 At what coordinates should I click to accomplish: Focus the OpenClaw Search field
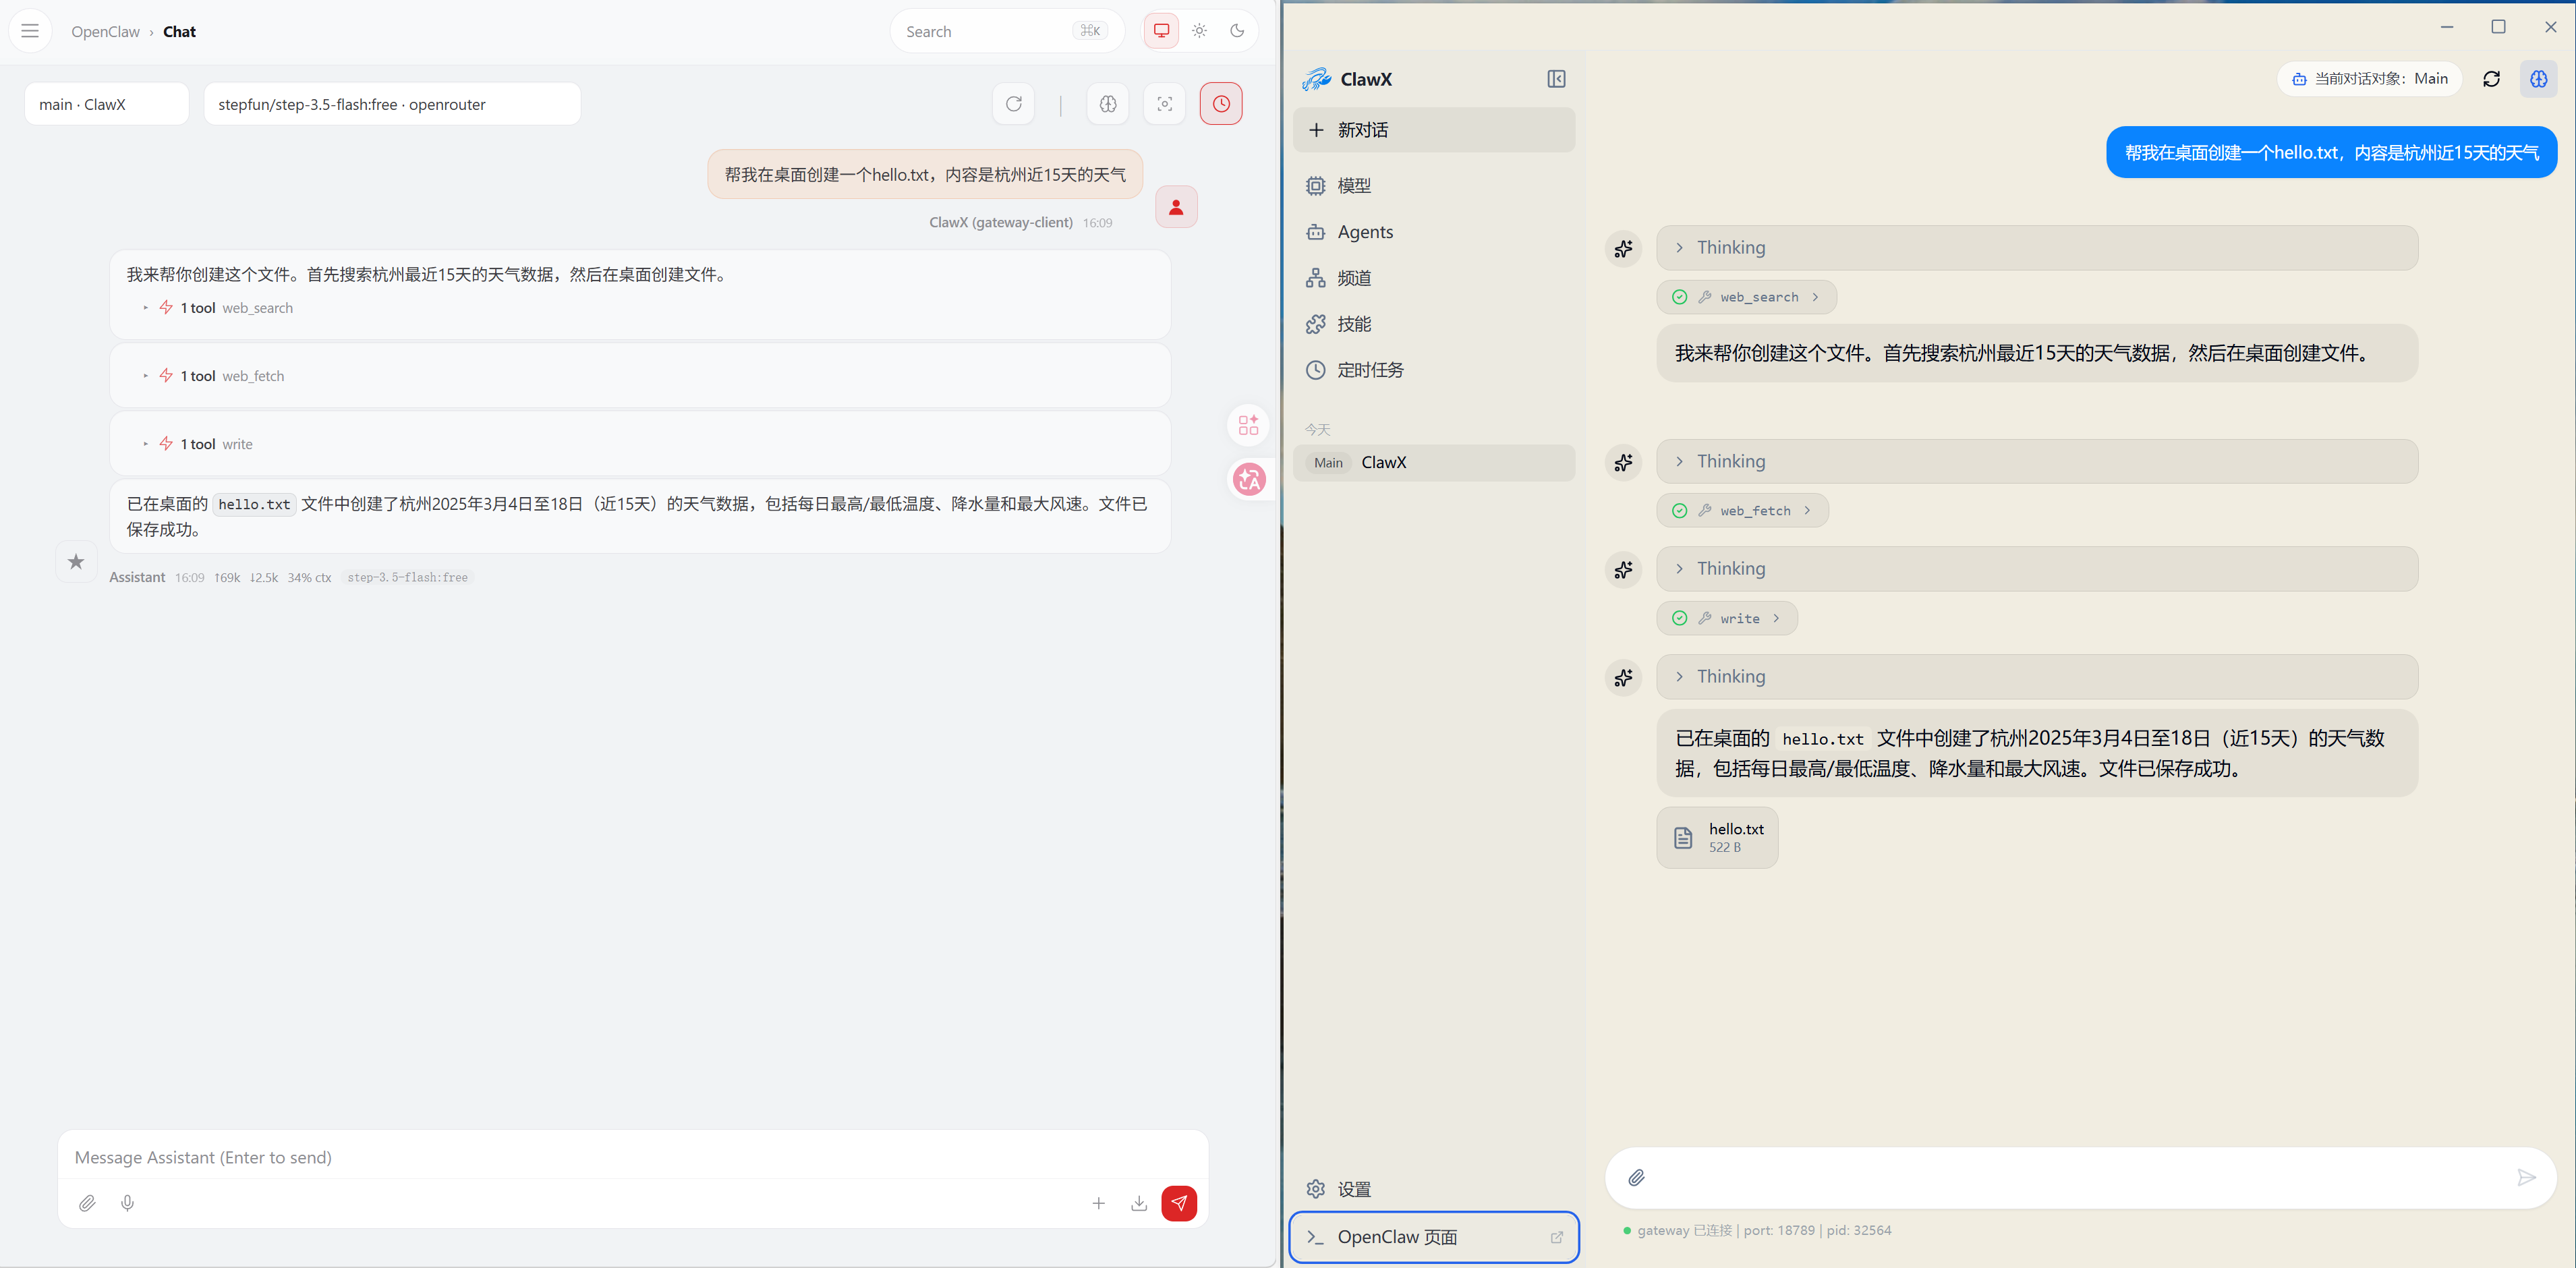pyautogui.click(x=1006, y=31)
